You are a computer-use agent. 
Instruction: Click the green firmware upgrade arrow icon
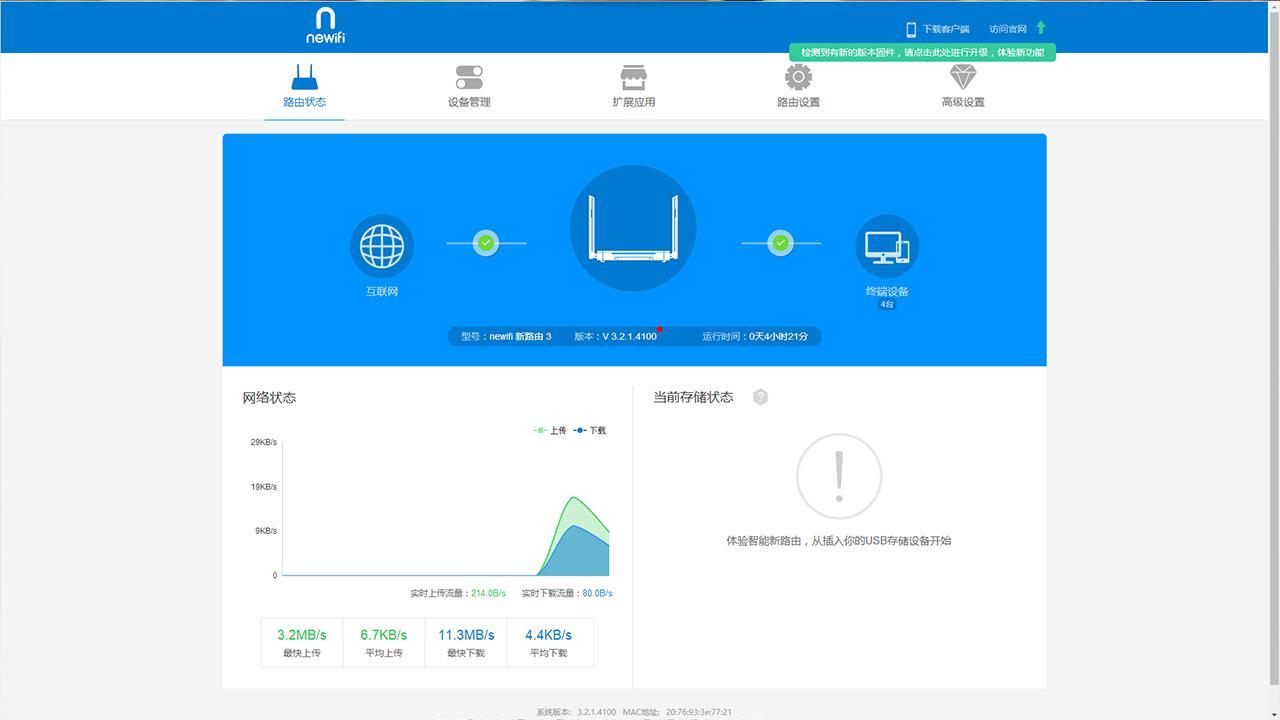pyautogui.click(x=1041, y=28)
